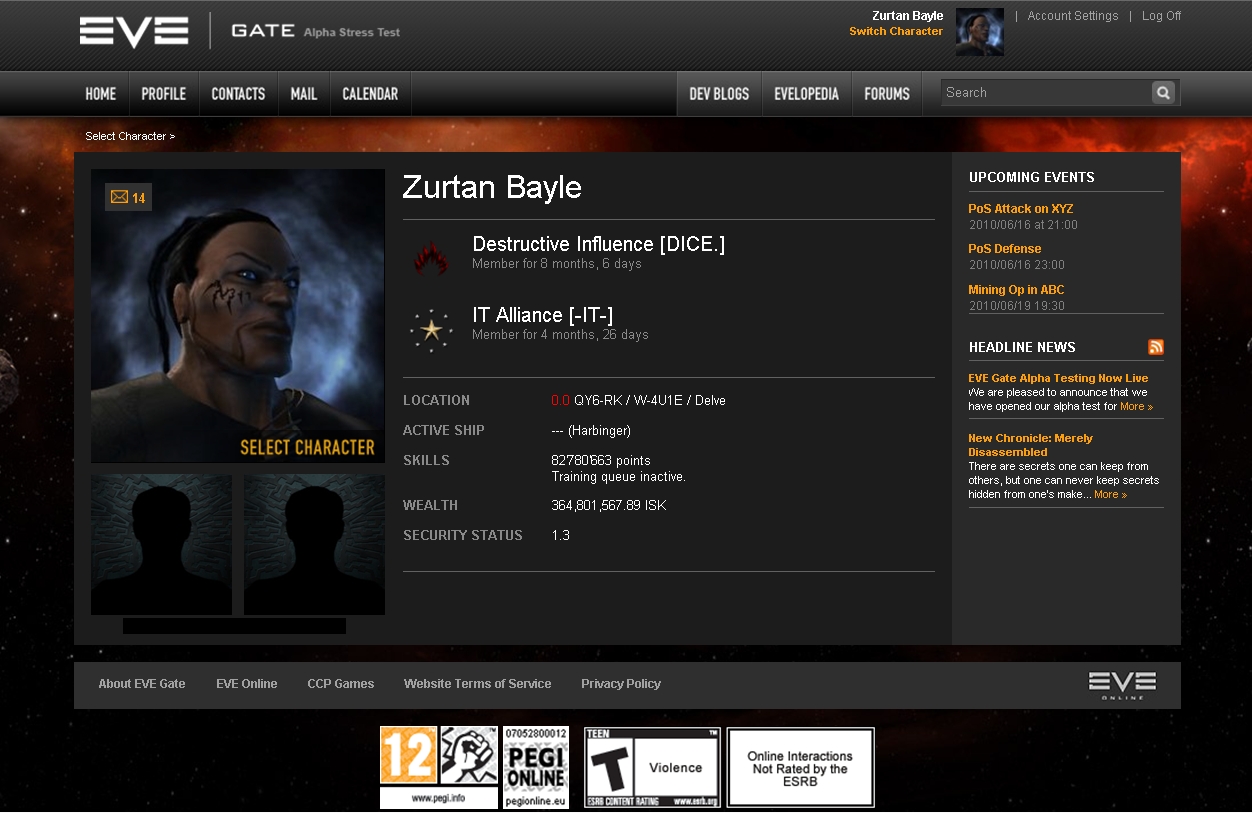Open the Privacy Policy

click(x=621, y=684)
